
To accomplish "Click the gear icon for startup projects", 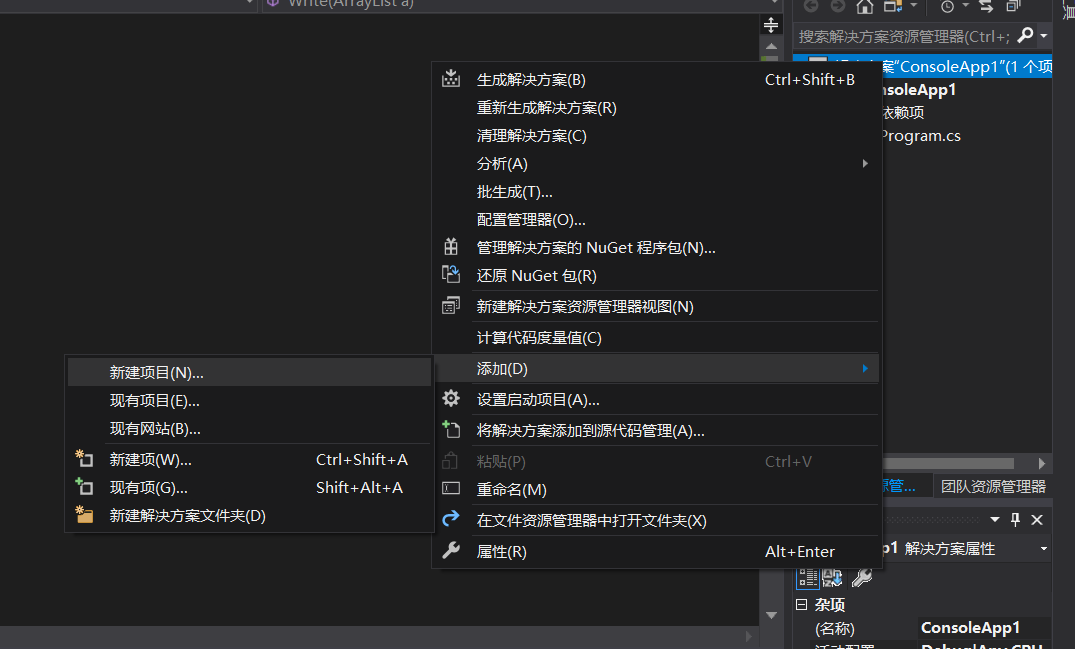I will tap(450, 398).
